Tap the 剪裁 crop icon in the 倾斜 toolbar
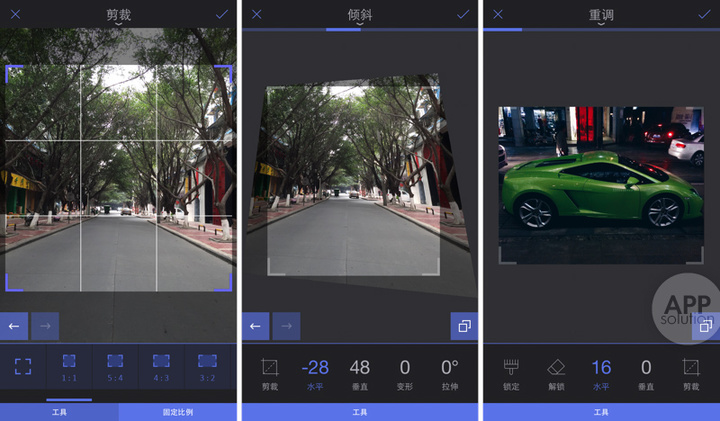The image size is (720, 421). 269,372
